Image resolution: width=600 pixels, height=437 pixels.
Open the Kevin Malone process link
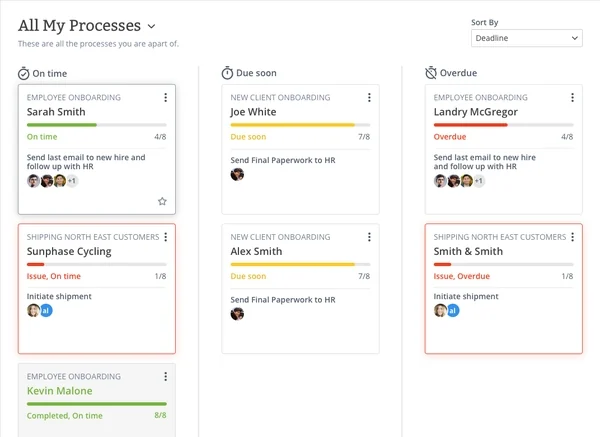(59, 391)
